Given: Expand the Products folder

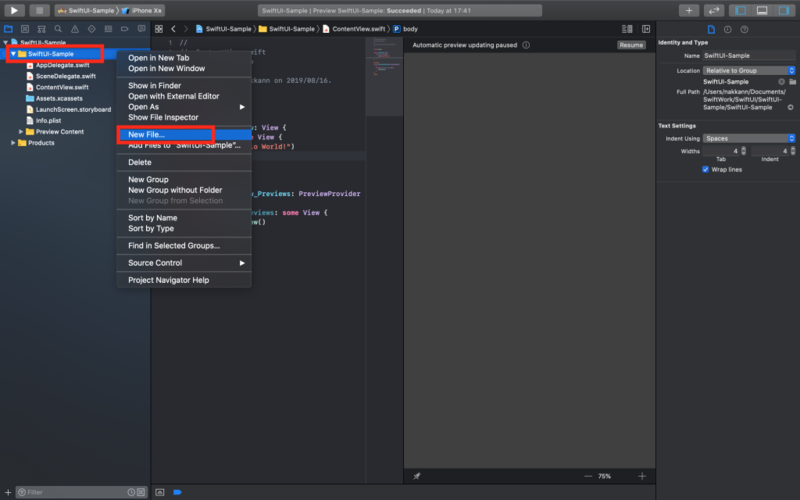Looking at the screenshot, I should [13, 143].
